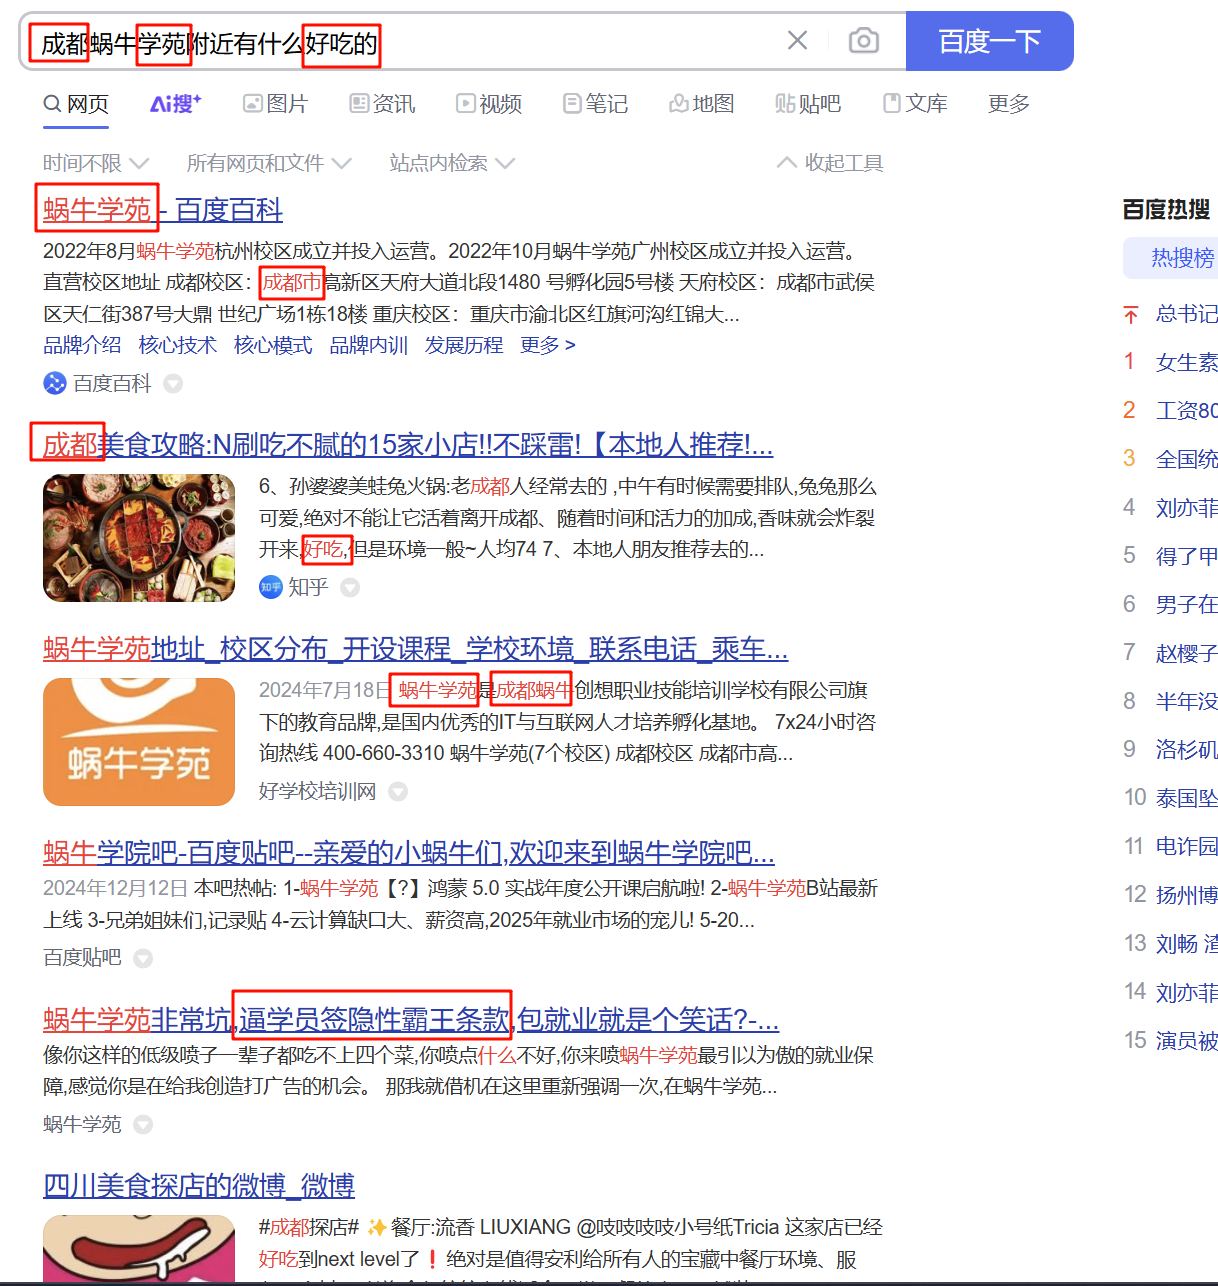Open the hotpot food thumbnail image
This screenshot has height=1286, width=1218.
coord(139,538)
